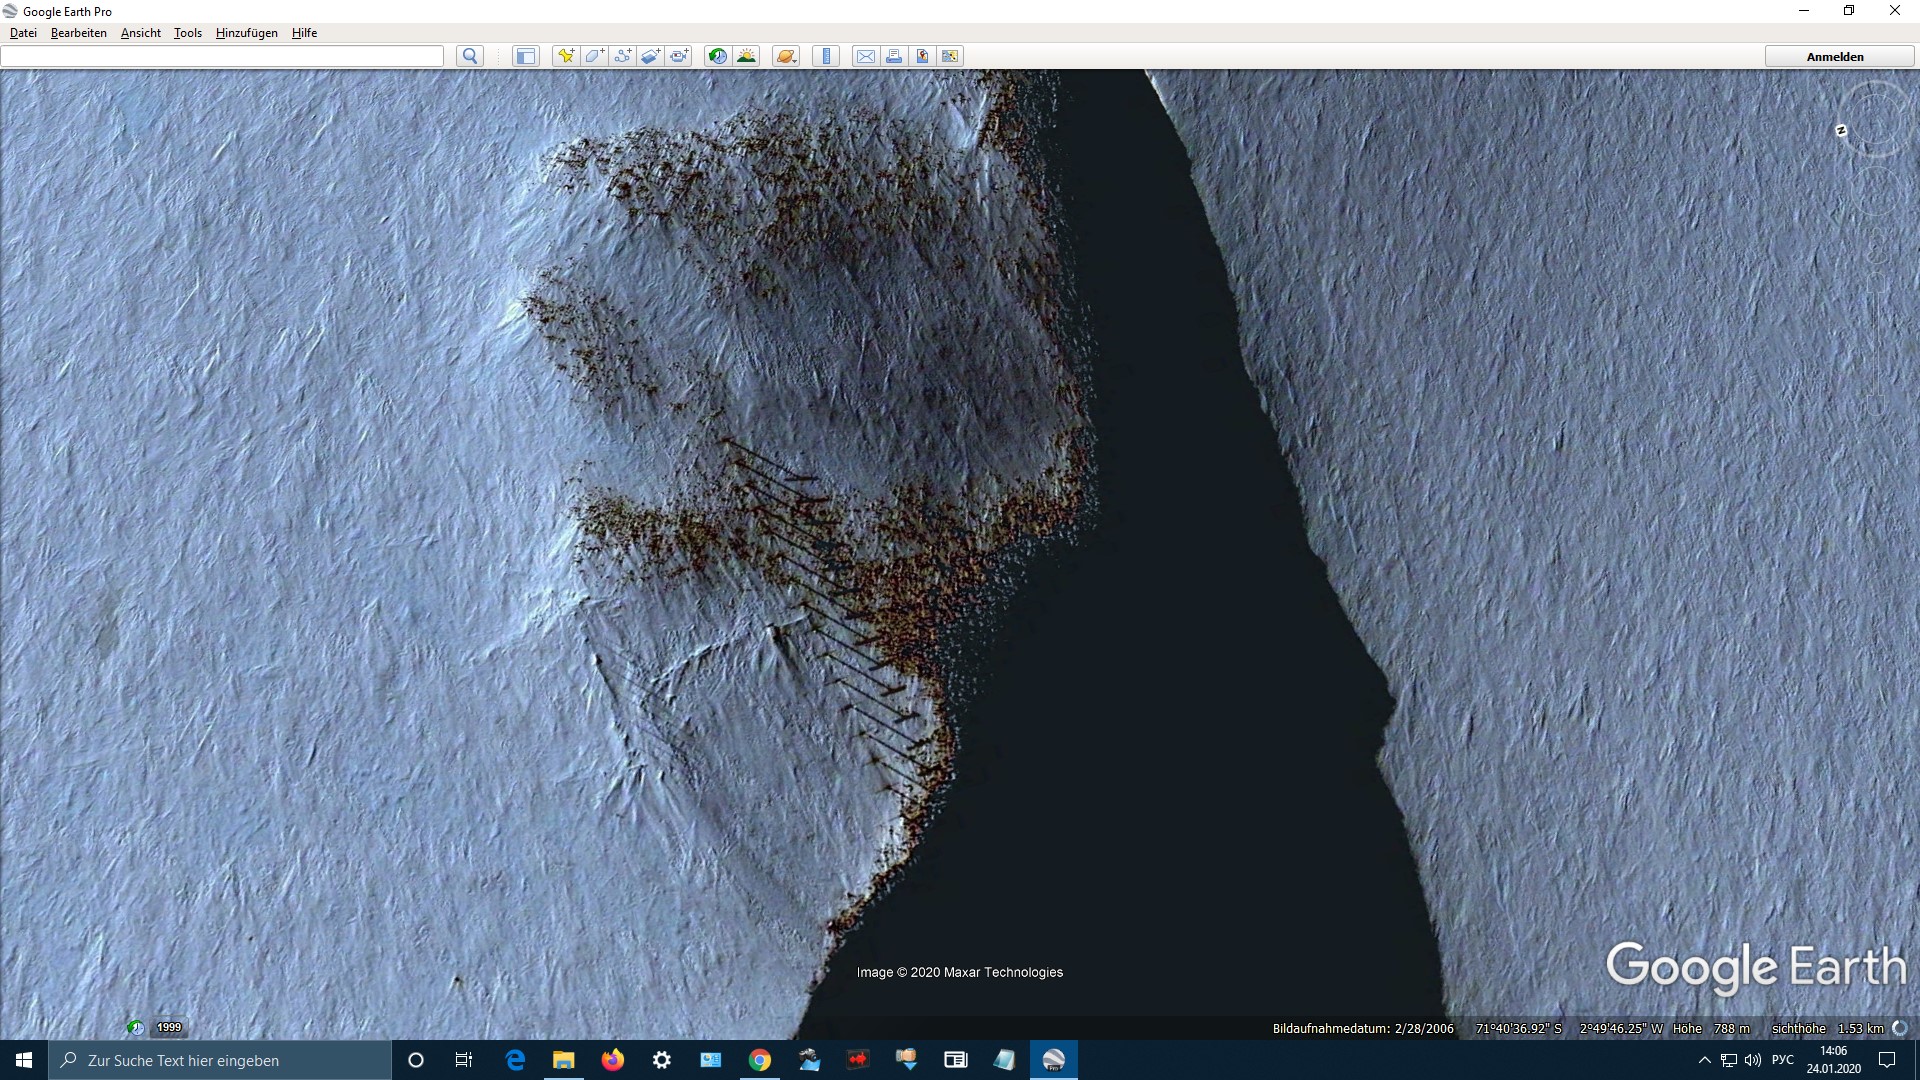Click the search magnifier button
The height and width of the screenshot is (1080, 1920).
pyautogui.click(x=469, y=56)
